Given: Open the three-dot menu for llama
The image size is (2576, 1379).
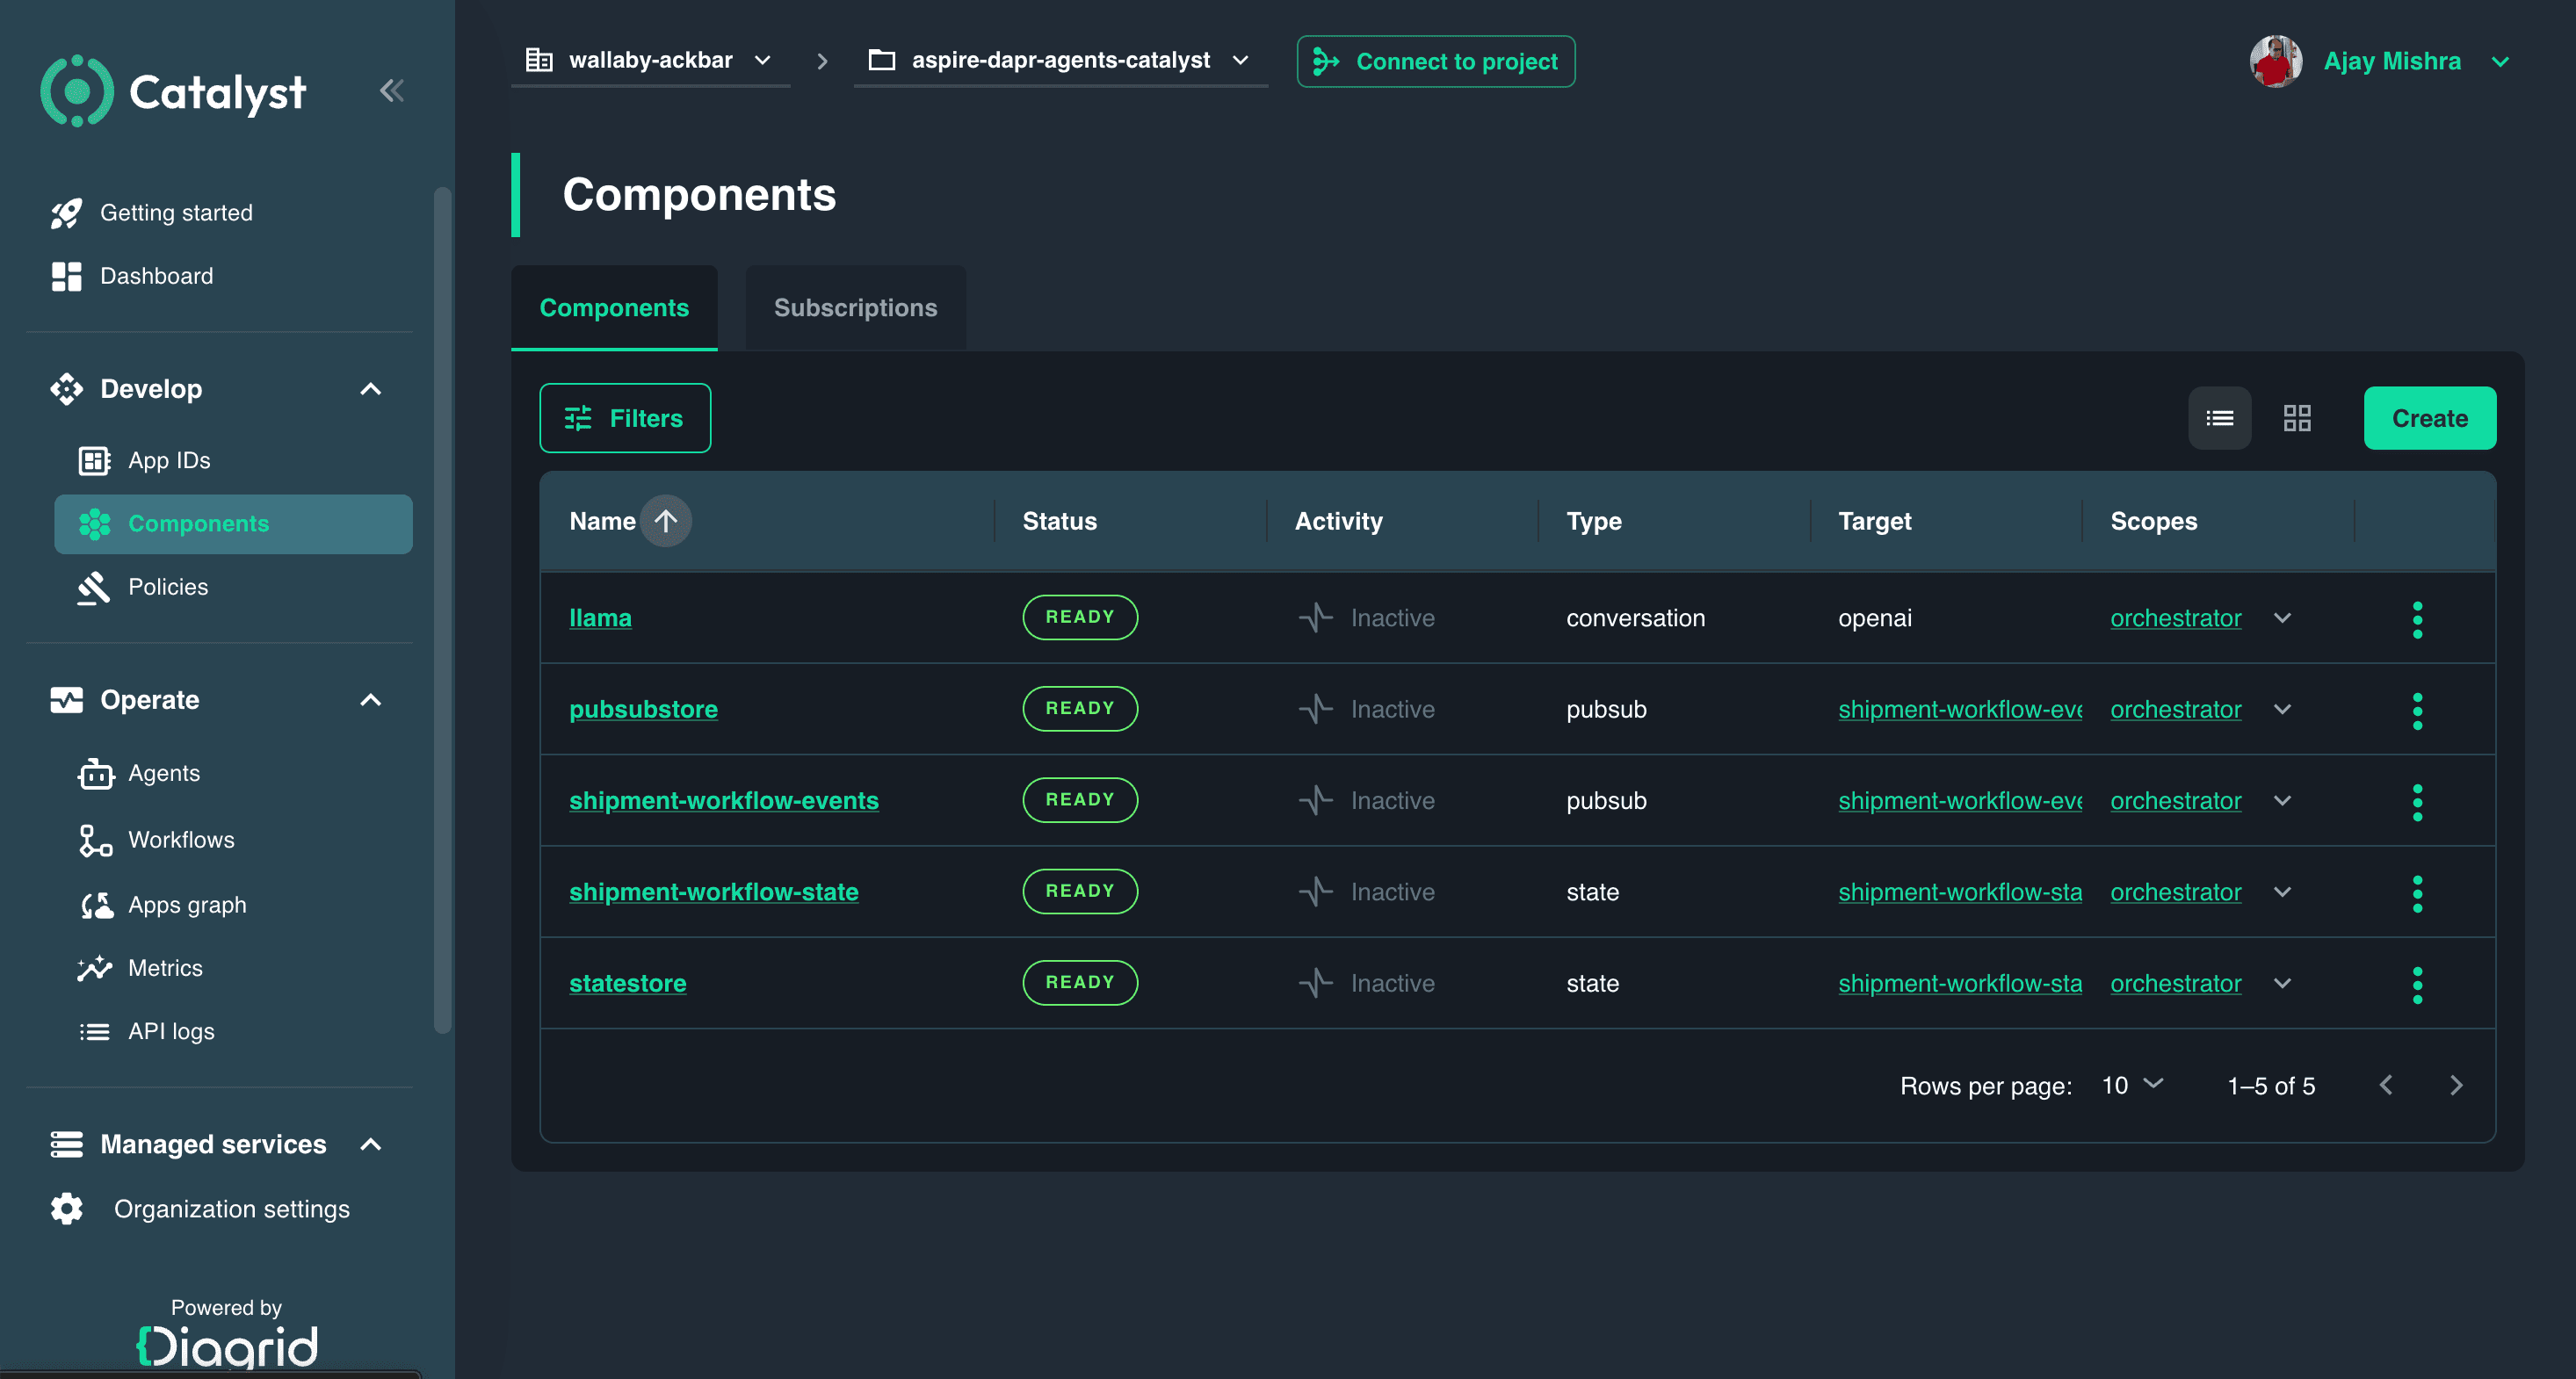Looking at the screenshot, I should point(2417,619).
